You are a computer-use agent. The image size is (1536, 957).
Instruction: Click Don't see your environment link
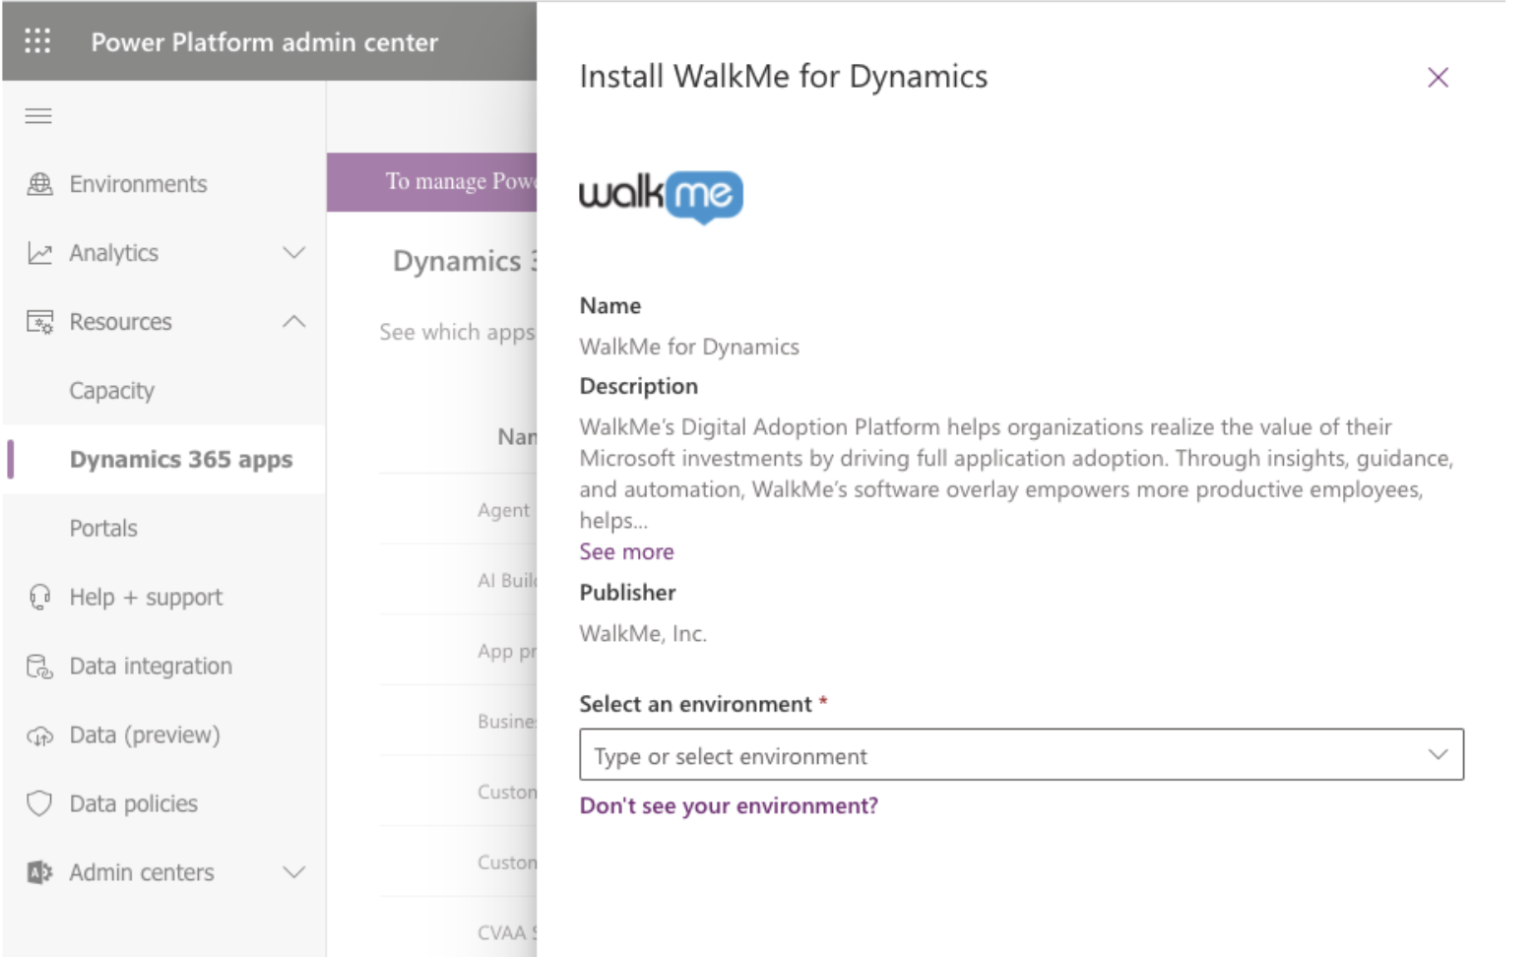728,805
